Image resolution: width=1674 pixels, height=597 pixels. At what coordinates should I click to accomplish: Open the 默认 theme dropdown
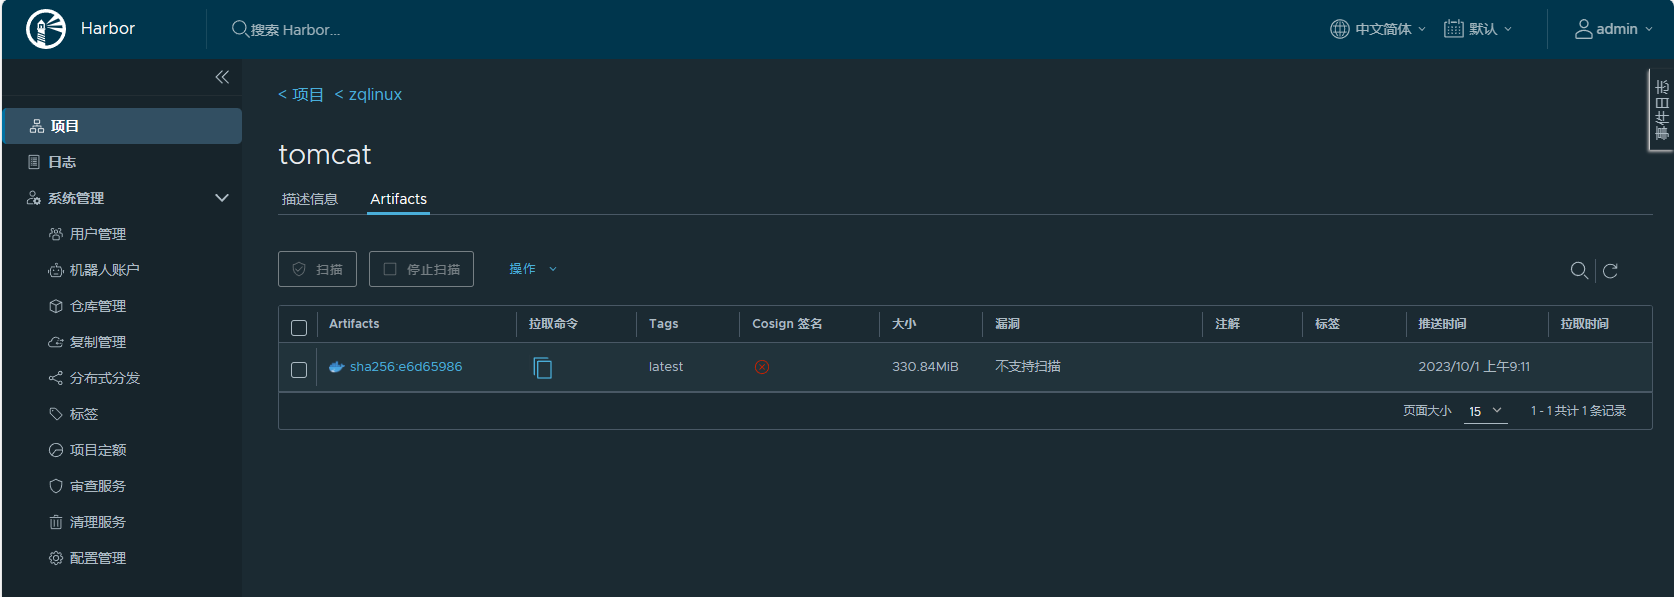(1478, 29)
